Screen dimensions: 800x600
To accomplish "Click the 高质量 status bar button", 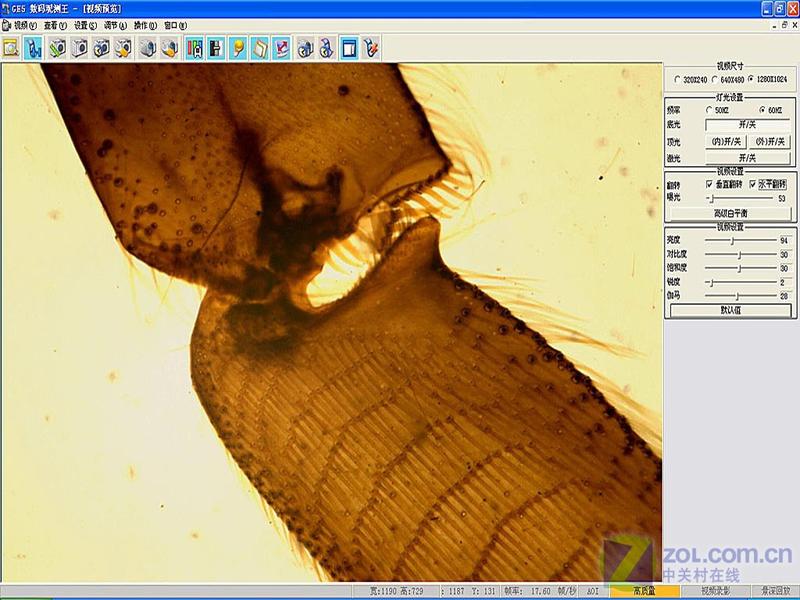I will (644, 591).
